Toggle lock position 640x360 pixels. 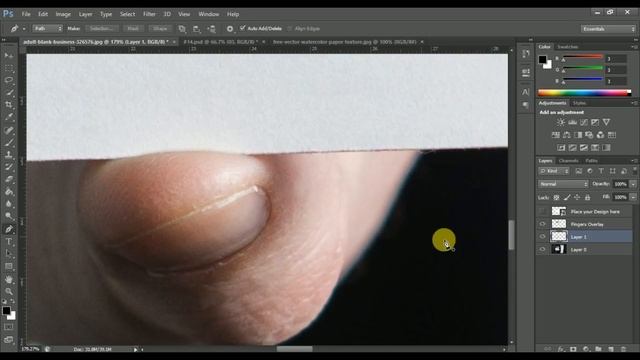coord(577,198)
